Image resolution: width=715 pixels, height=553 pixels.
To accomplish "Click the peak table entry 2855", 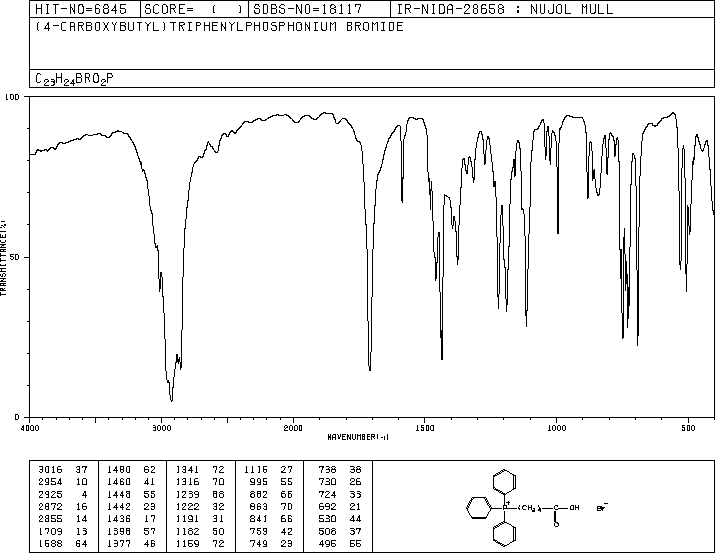I will [x=50, y=519].
